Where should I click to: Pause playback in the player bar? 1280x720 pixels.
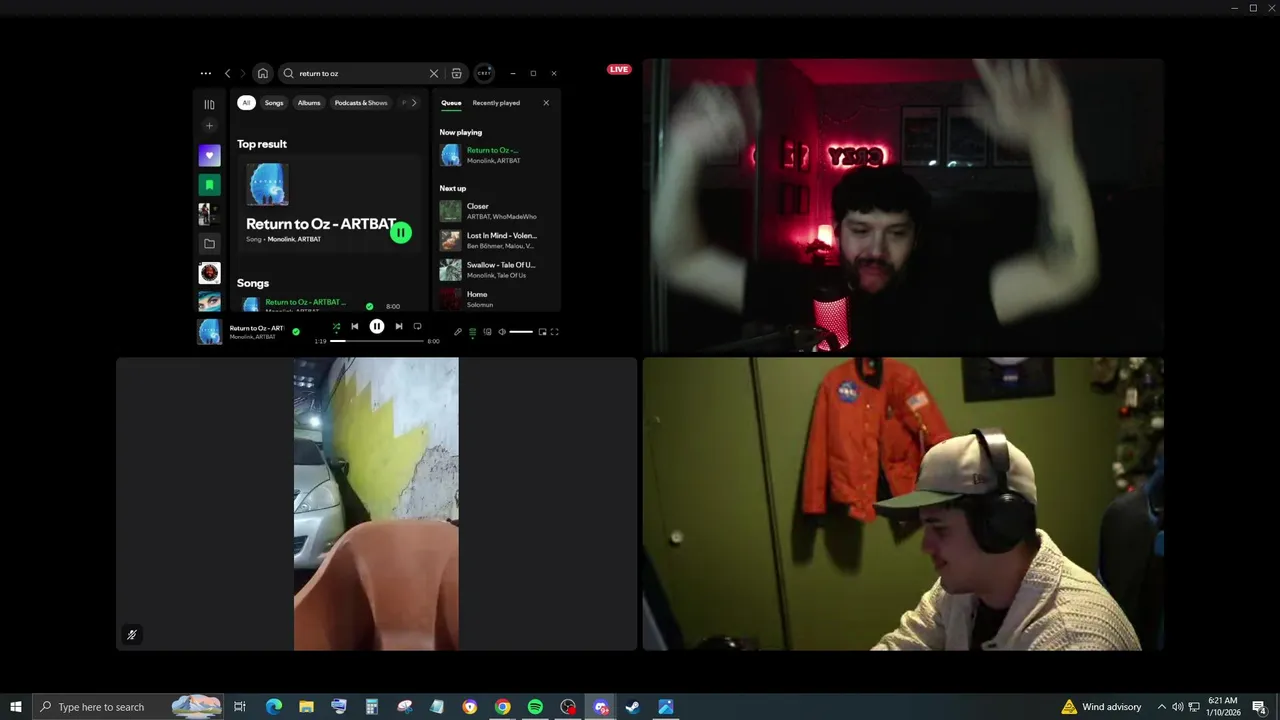click(377, 326)
